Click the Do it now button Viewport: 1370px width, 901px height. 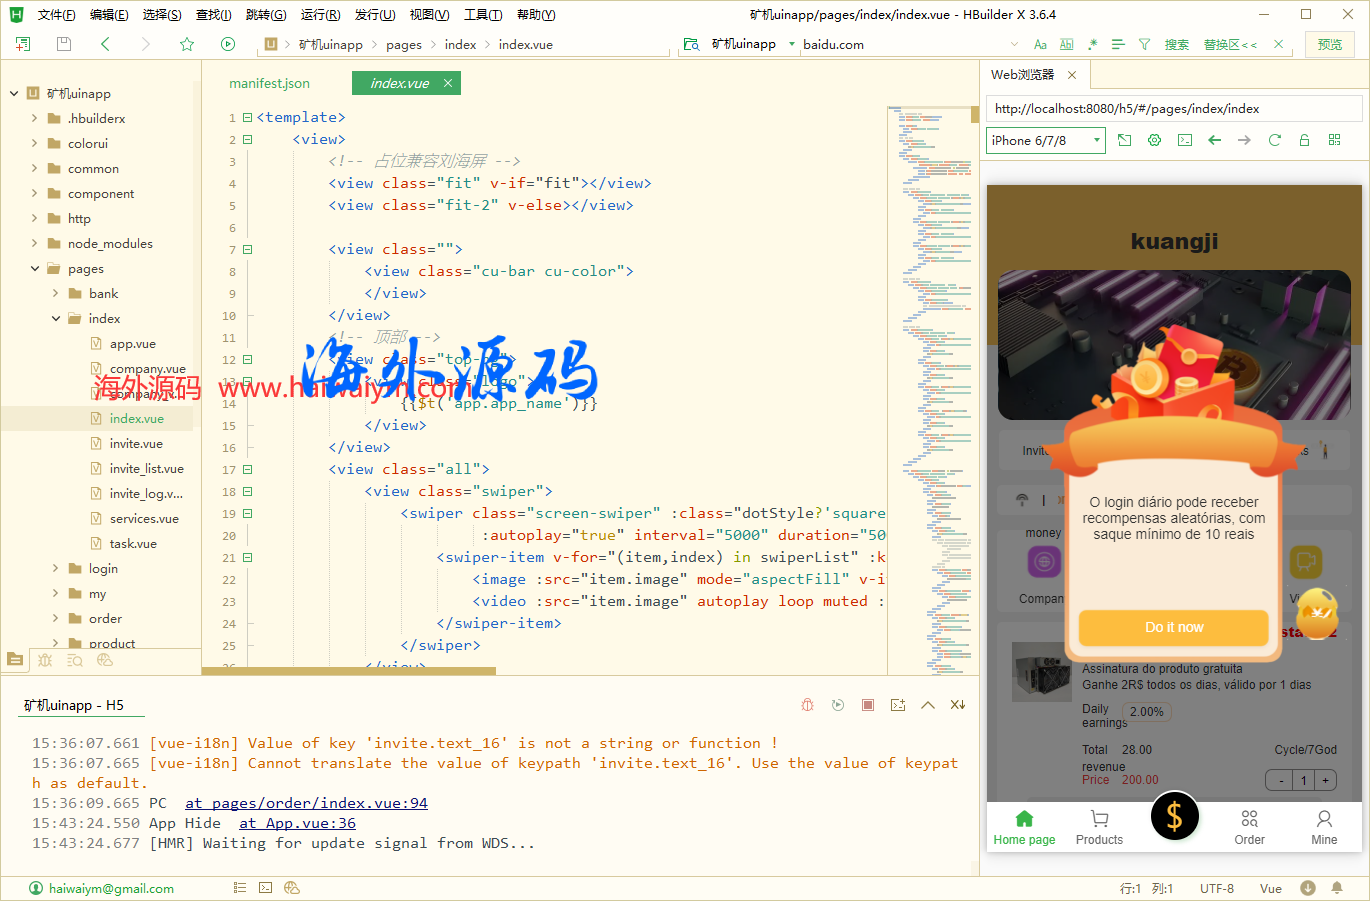tap(1174, 627)
